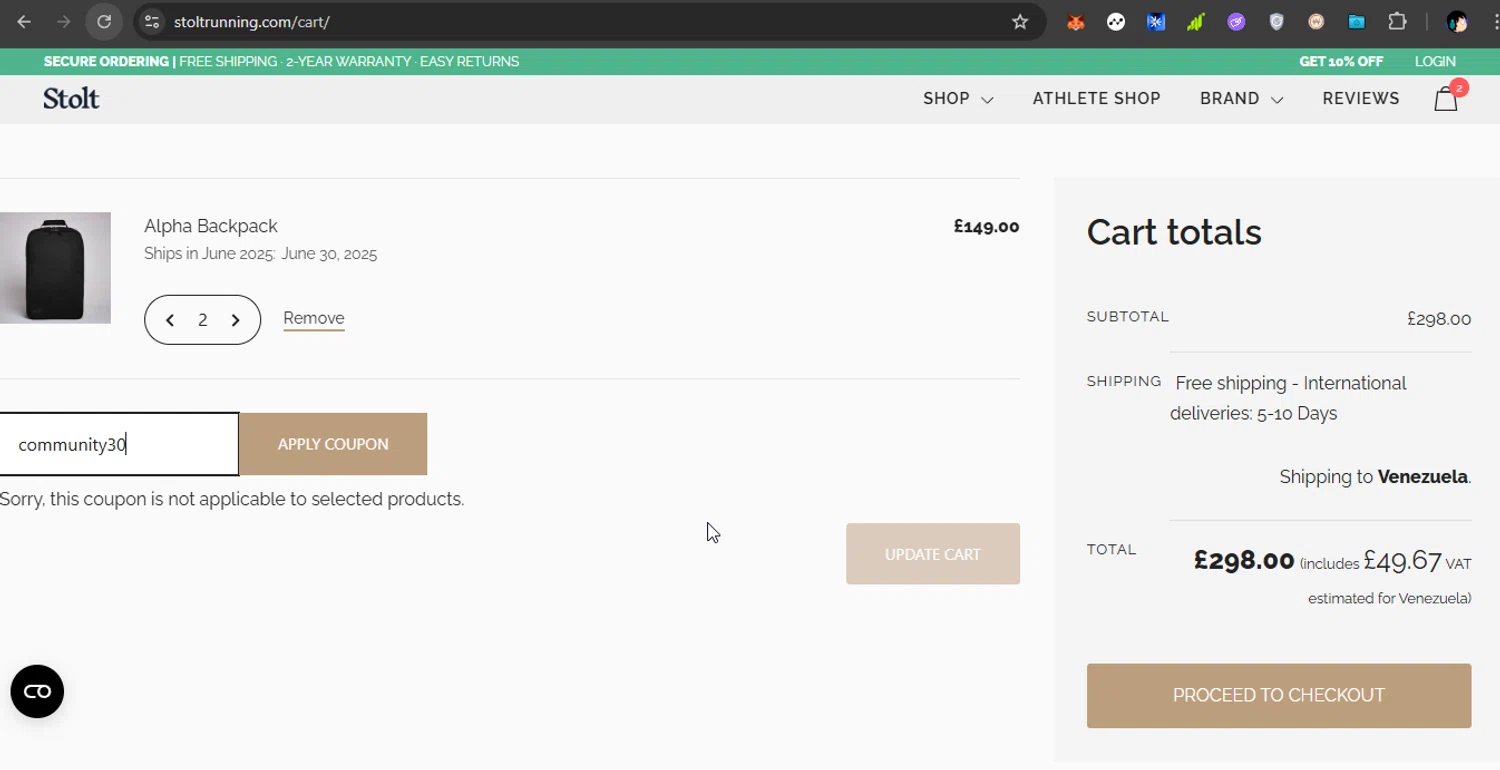Bookmark this page with the star icon
Viewport: 1500px width, 770px height.
click(x=1020, y=21)
